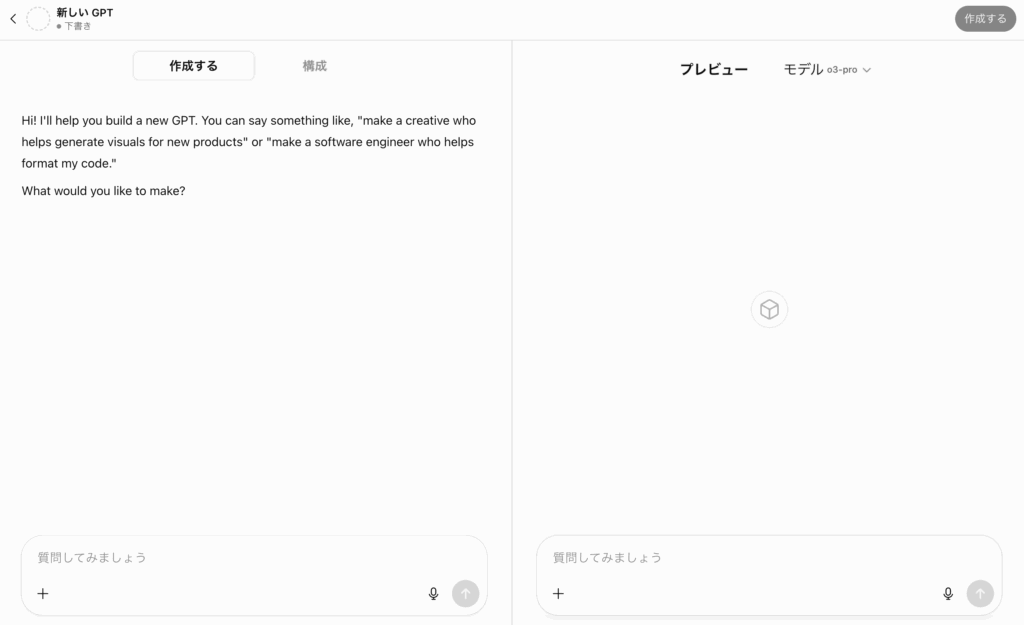Screen dimensions: 1024x625
Task: Click the "What would you like to make?" text
Action: click(103, 191)
